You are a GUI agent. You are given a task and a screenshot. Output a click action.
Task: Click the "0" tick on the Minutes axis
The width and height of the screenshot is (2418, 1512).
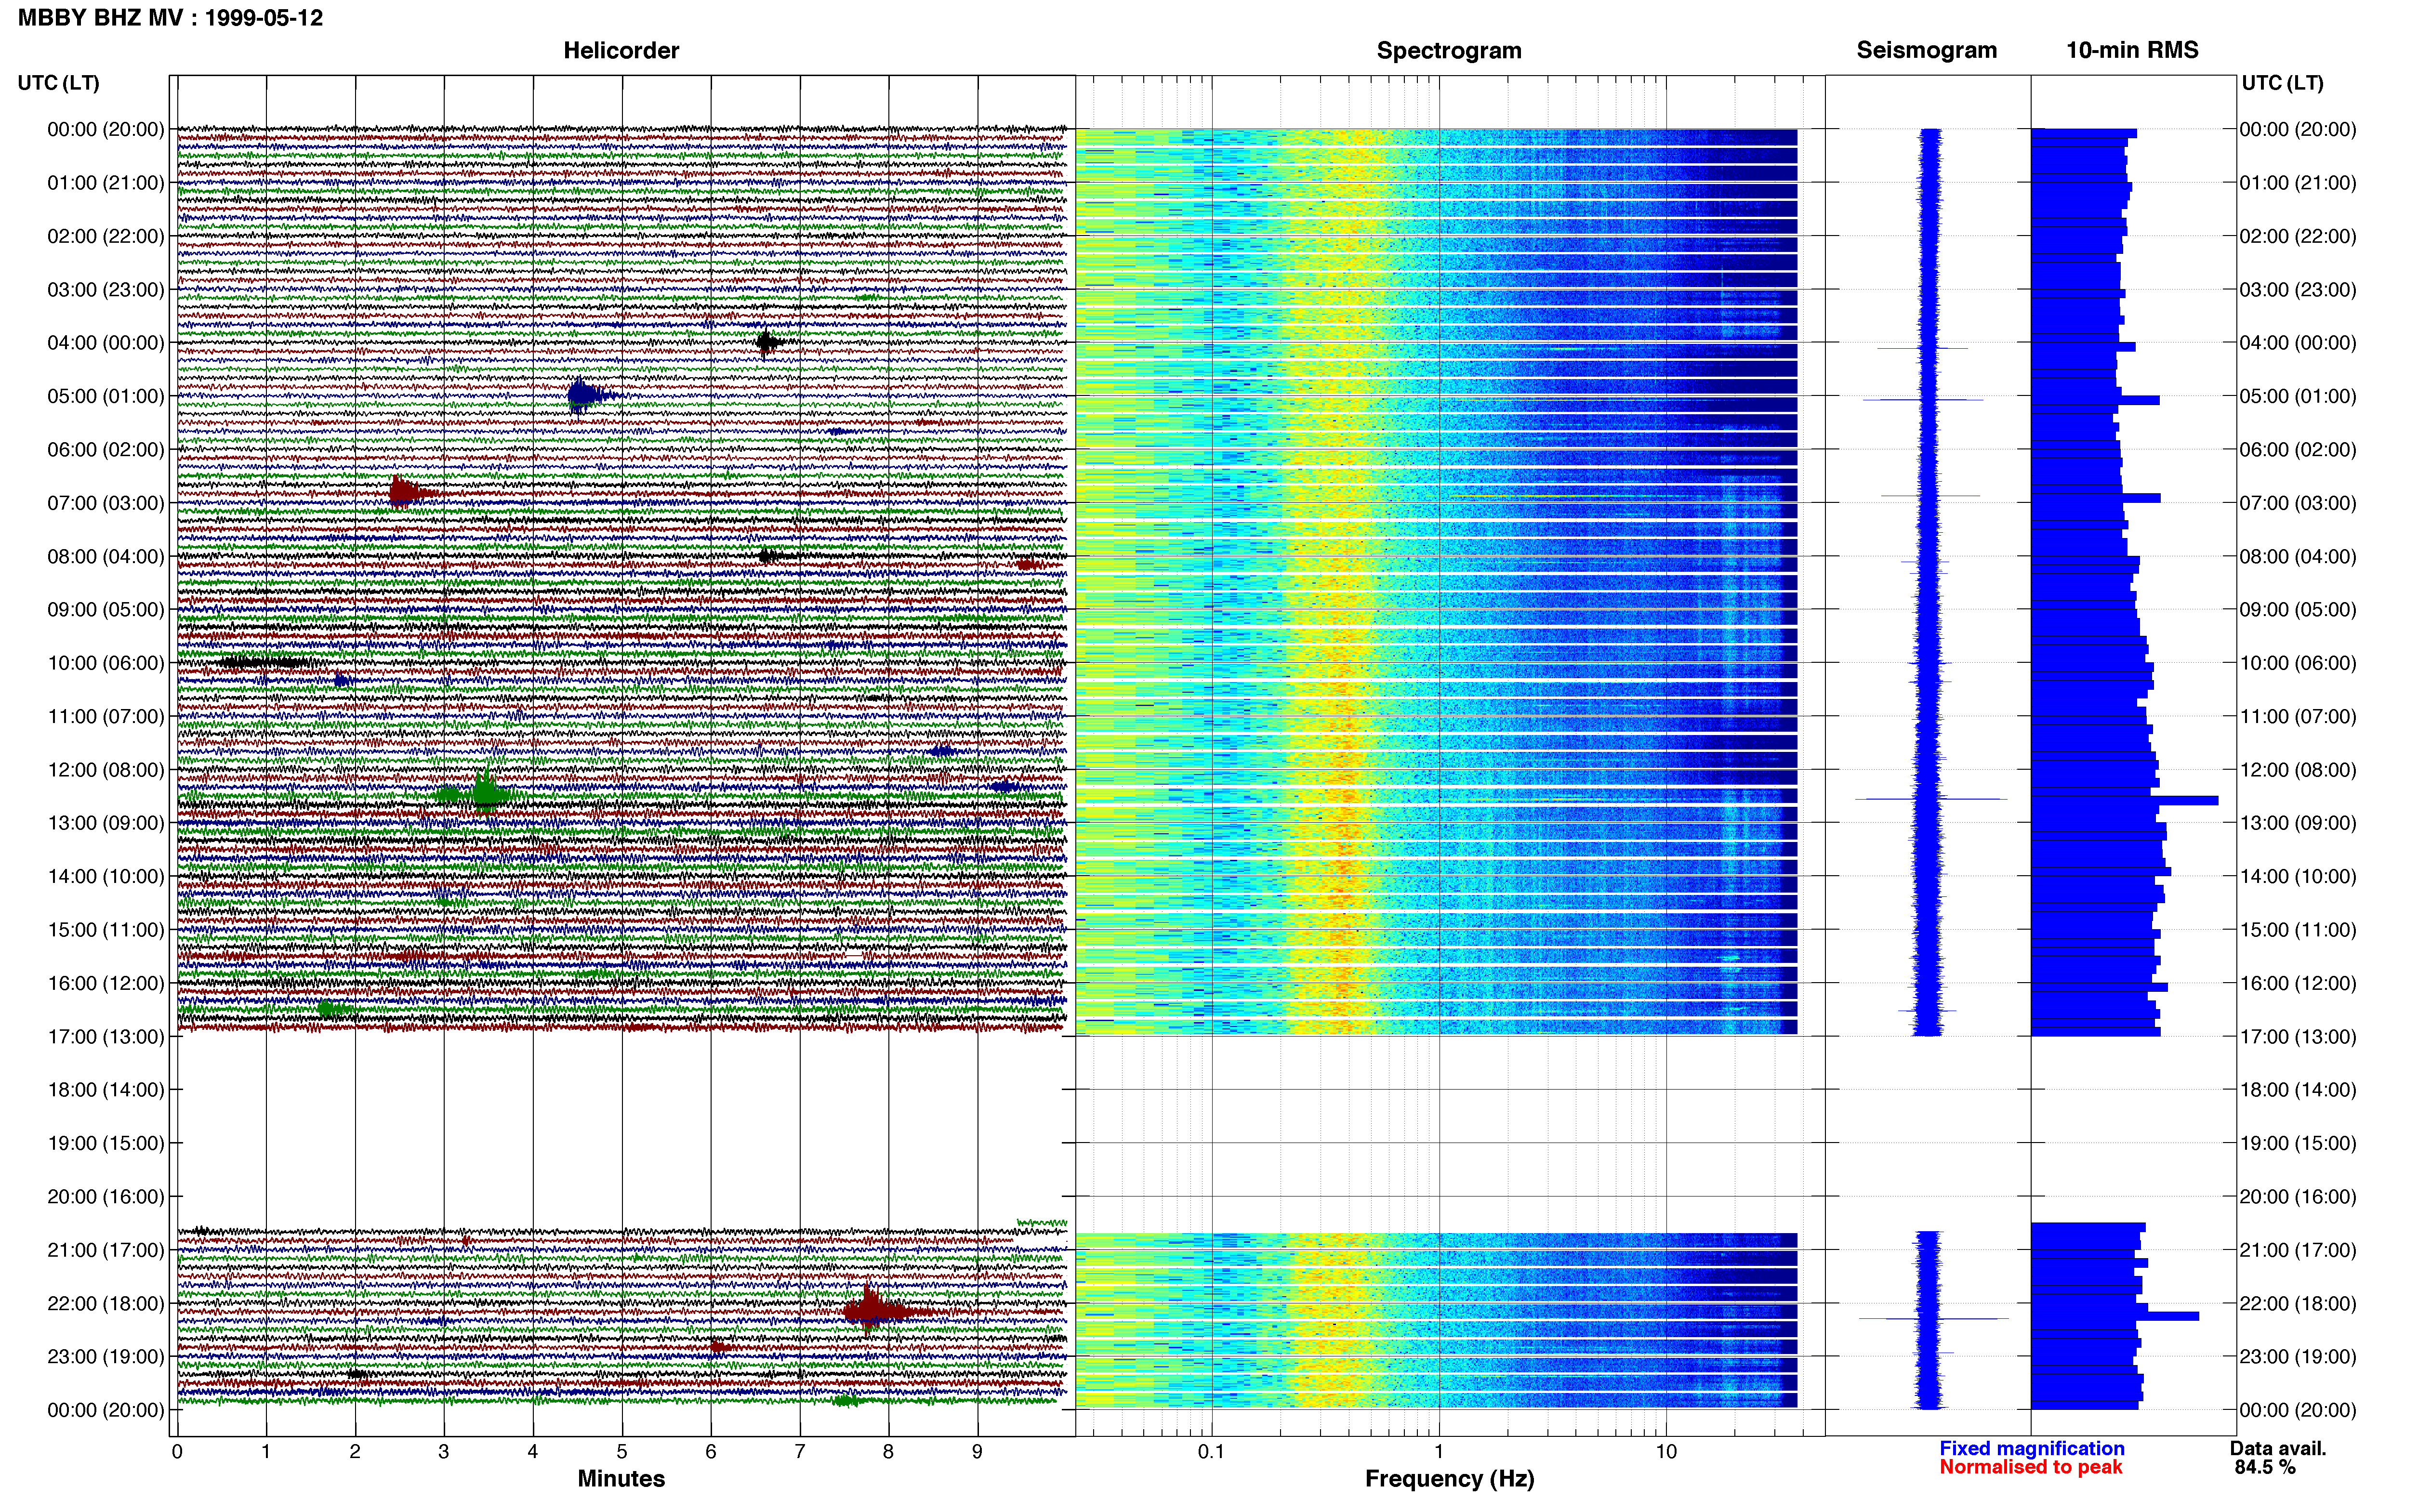(x=177, y=1451)
